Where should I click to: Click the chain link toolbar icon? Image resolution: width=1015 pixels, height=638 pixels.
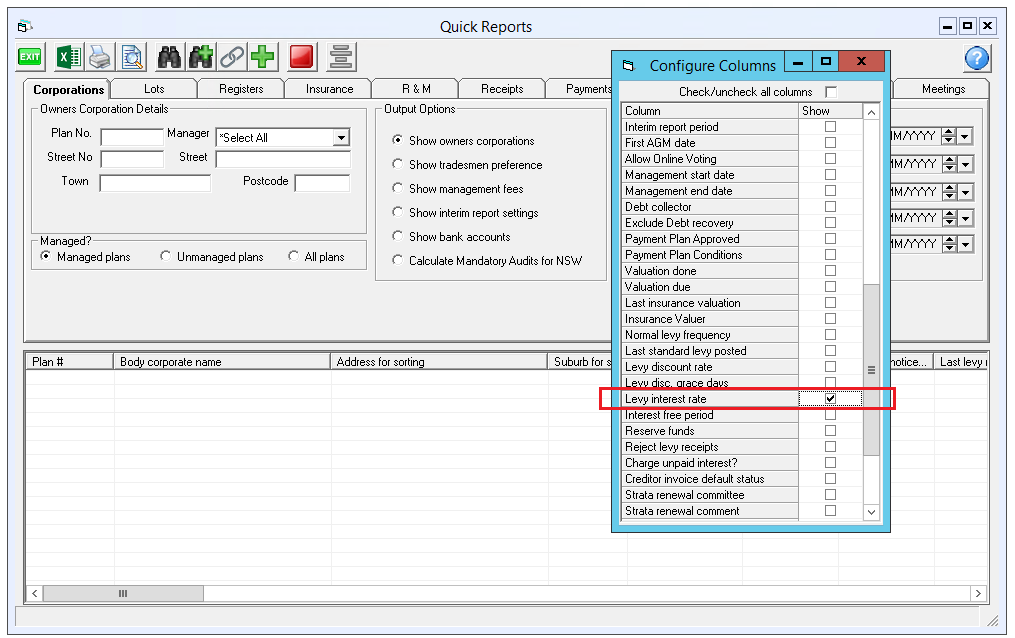click(x=232, y=57)
